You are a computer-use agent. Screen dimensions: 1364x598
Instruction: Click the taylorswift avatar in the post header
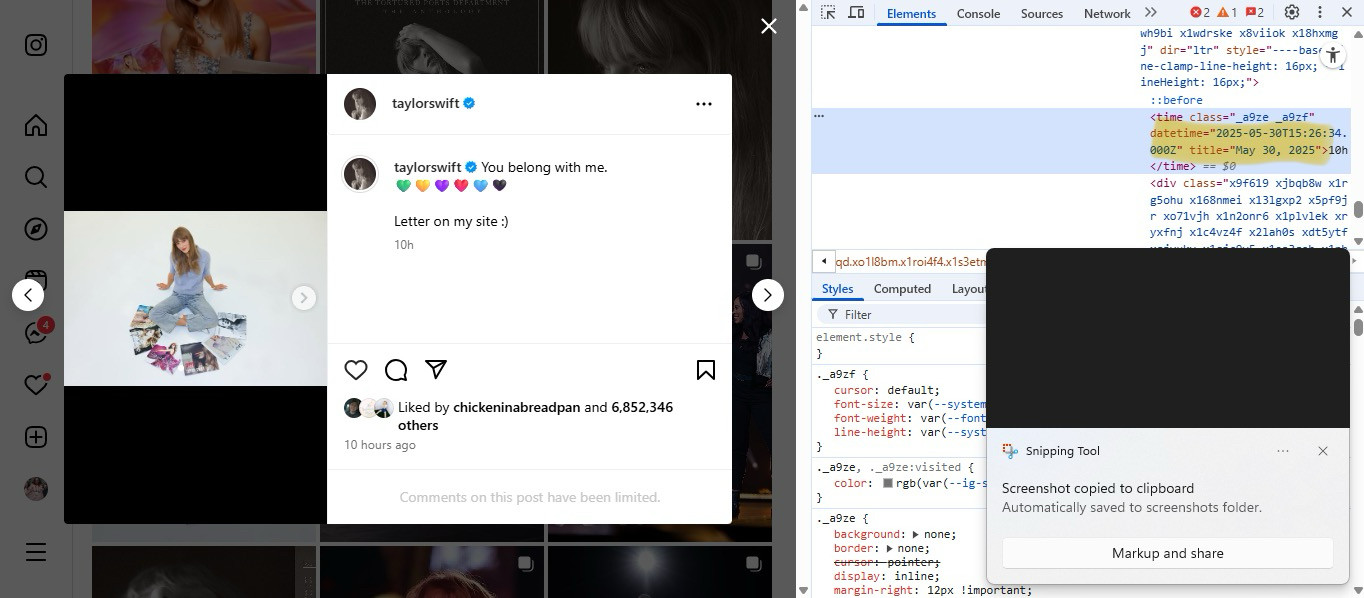point(360,104)
